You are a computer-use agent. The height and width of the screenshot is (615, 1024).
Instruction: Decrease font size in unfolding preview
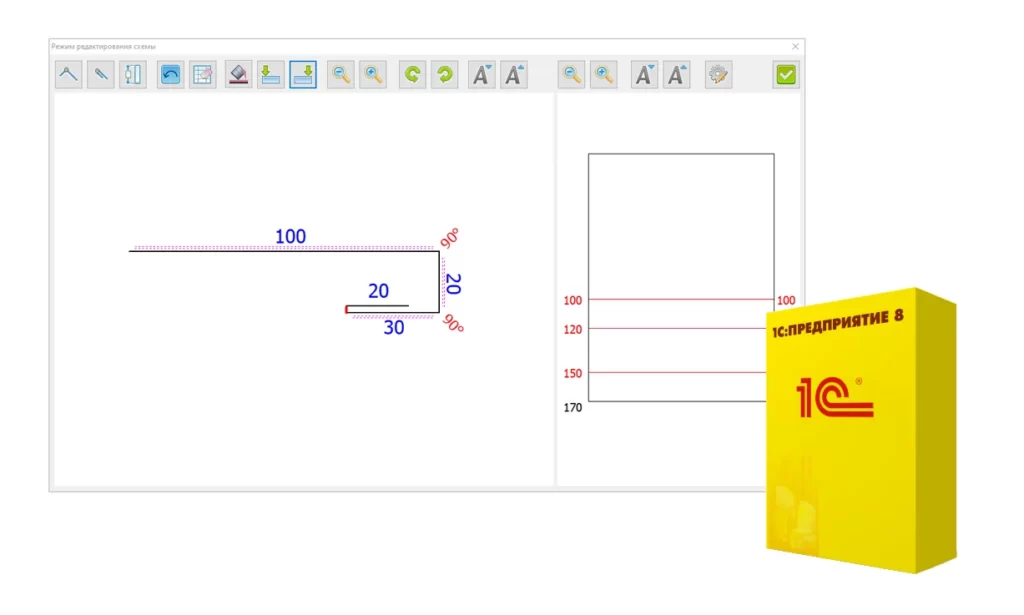(x=644, y=74)
